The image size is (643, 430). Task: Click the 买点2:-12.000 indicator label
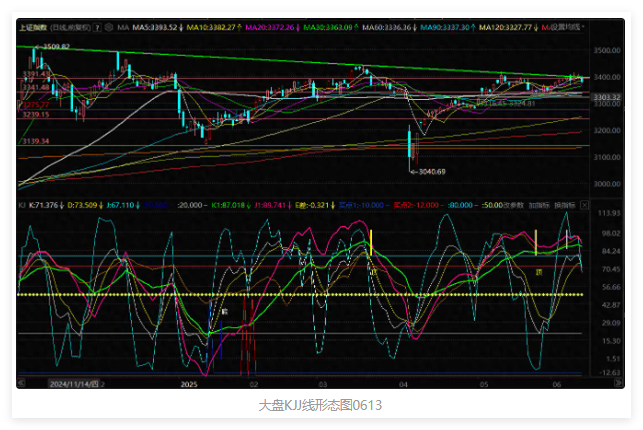(416, 205)
